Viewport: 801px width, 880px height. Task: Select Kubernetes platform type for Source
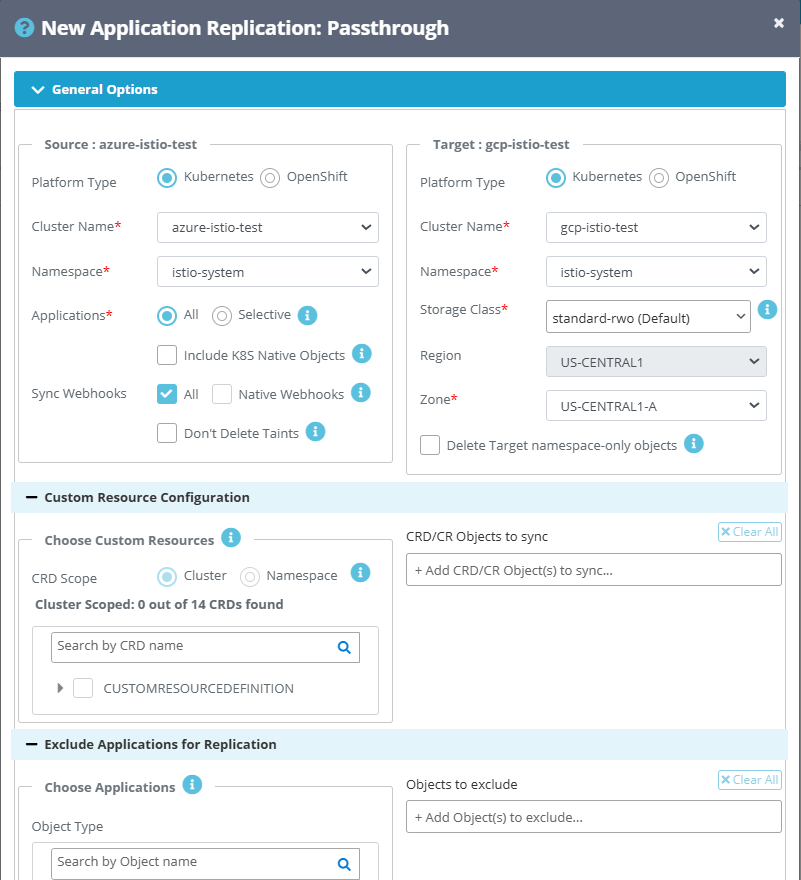click(167, 178)
